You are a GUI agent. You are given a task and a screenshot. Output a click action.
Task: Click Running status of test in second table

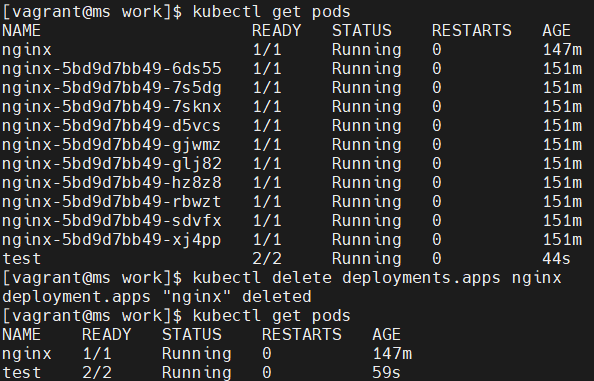197,373
